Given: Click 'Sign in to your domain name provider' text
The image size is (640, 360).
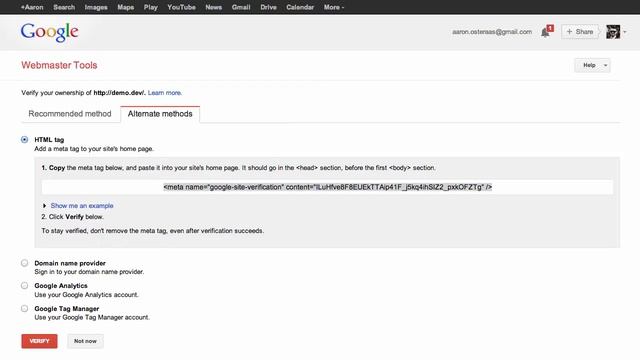Looking at the screenshot, I should 89,272.
